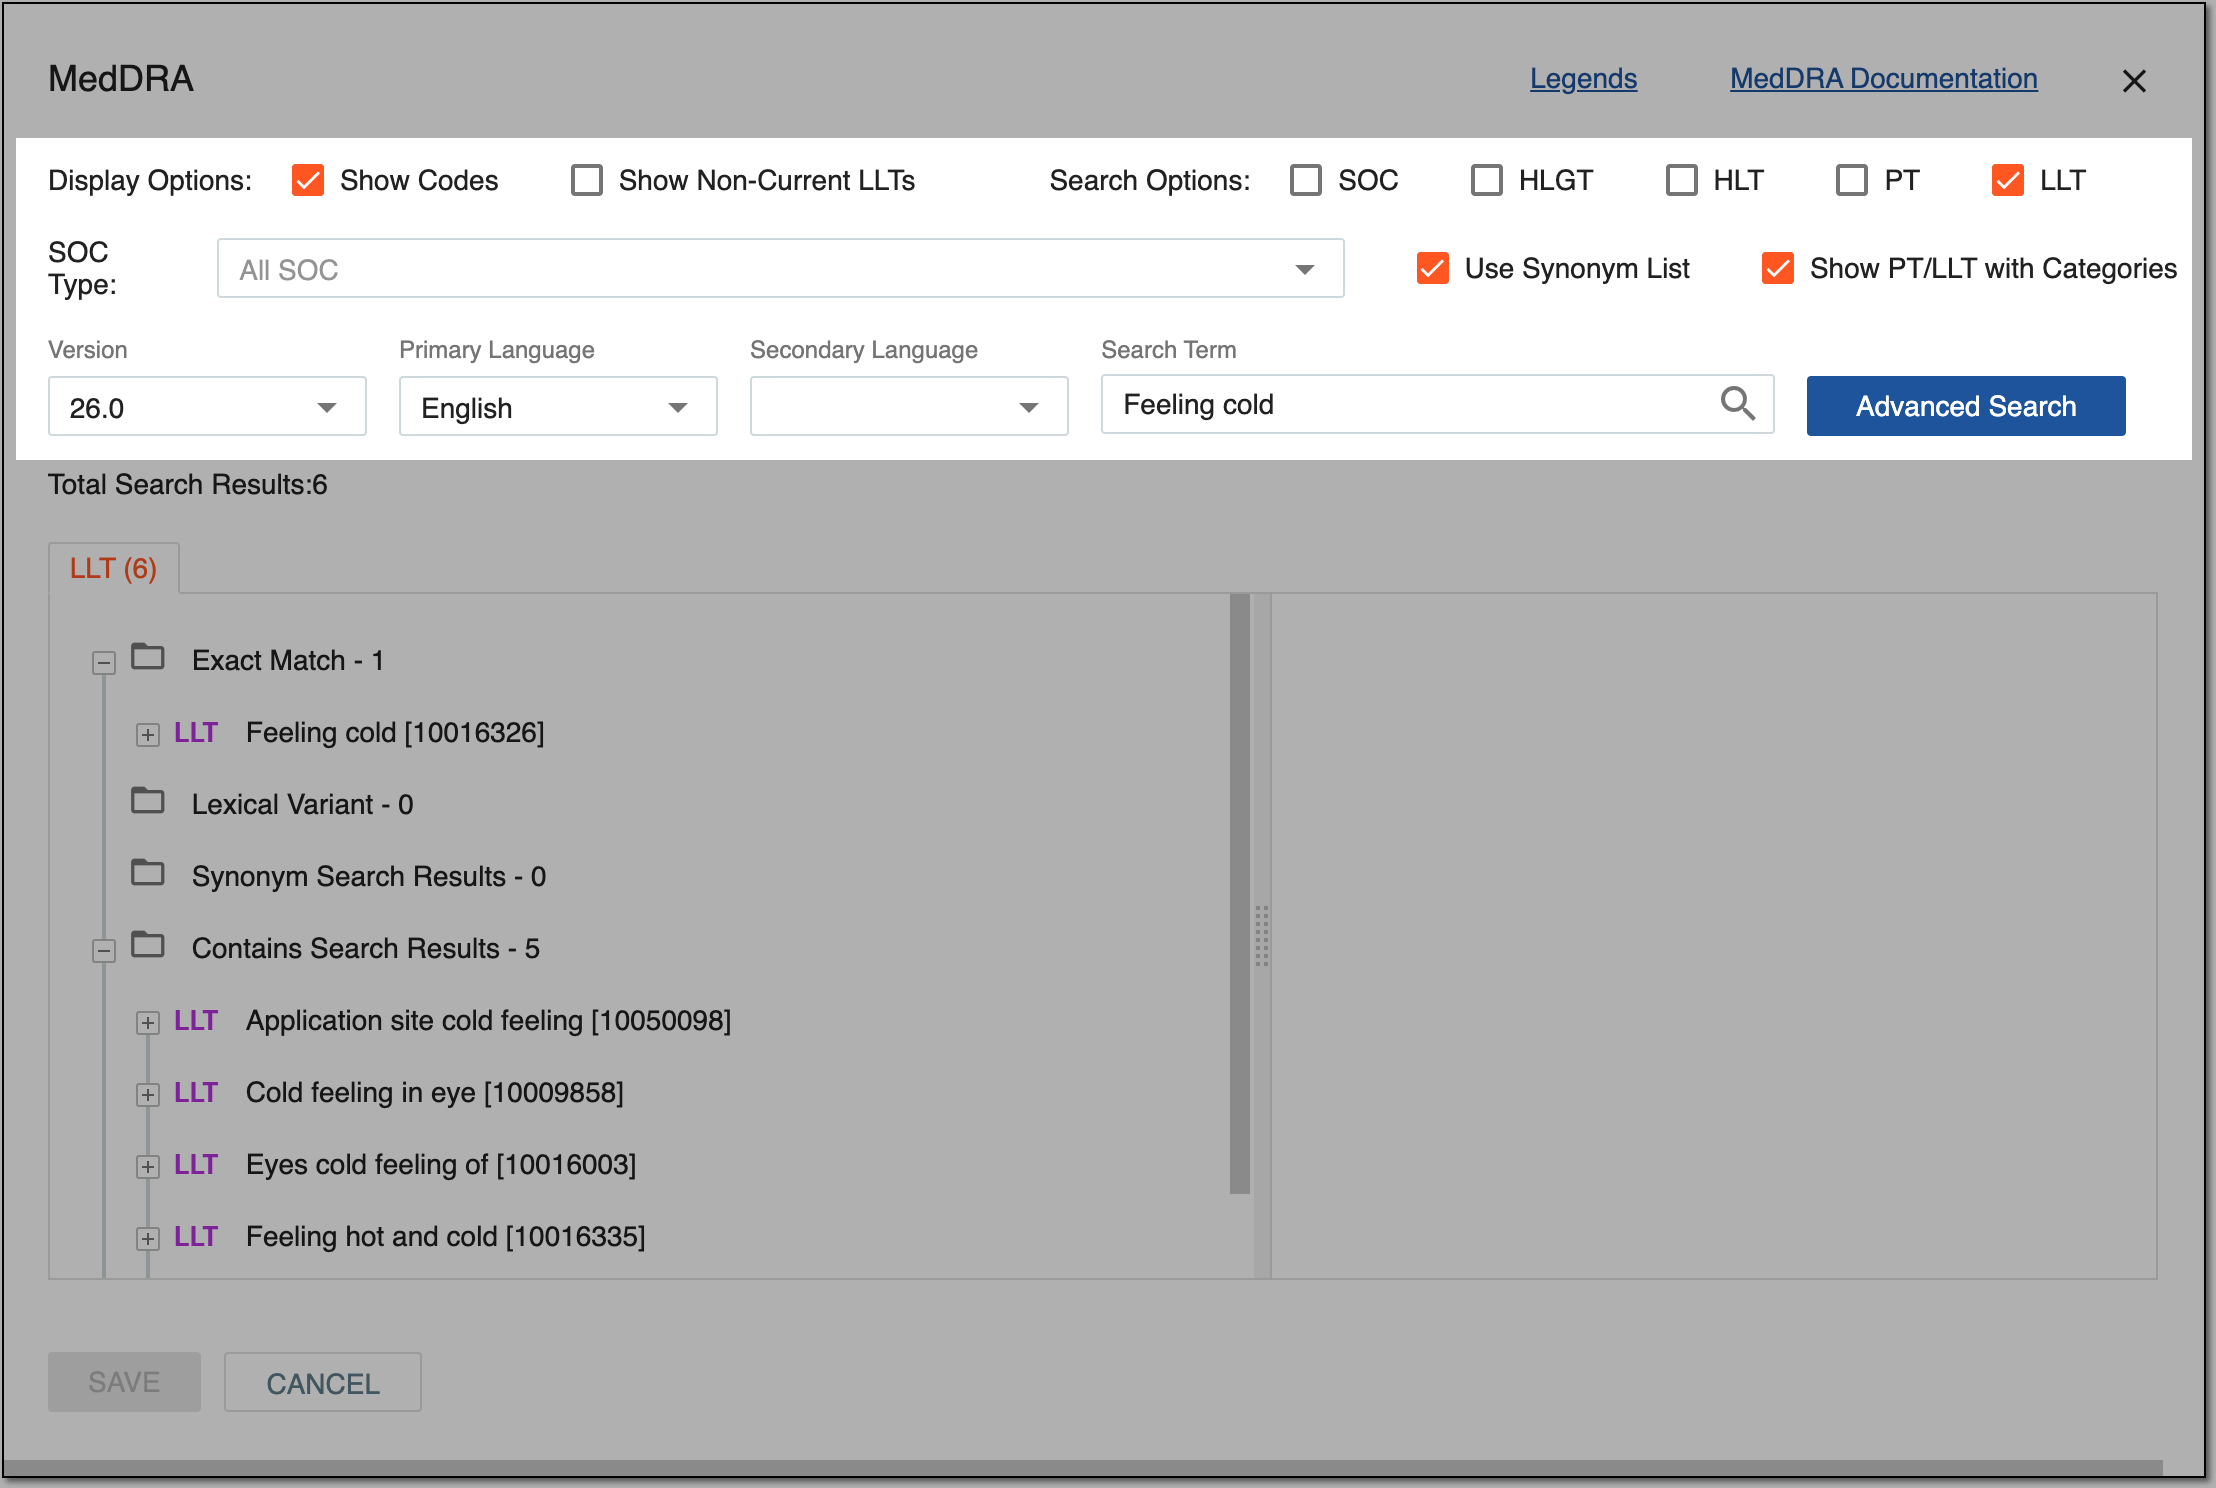Click the CANCEL button
This screenshot has height=1488, width=2216.
[323, 1382]
